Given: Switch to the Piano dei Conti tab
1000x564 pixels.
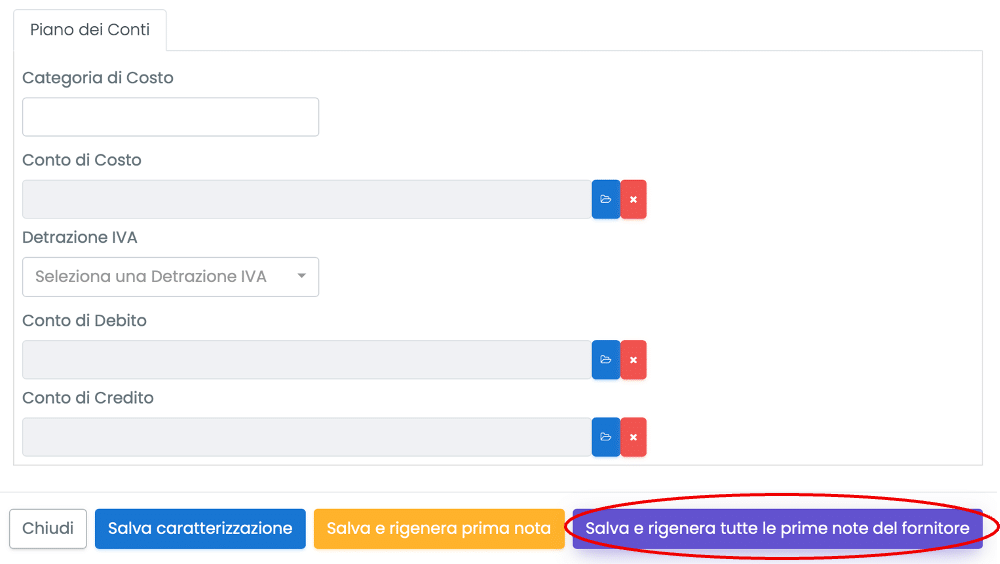Looking at the screenshot, I should pyautogui.click(x=90, y=30).
